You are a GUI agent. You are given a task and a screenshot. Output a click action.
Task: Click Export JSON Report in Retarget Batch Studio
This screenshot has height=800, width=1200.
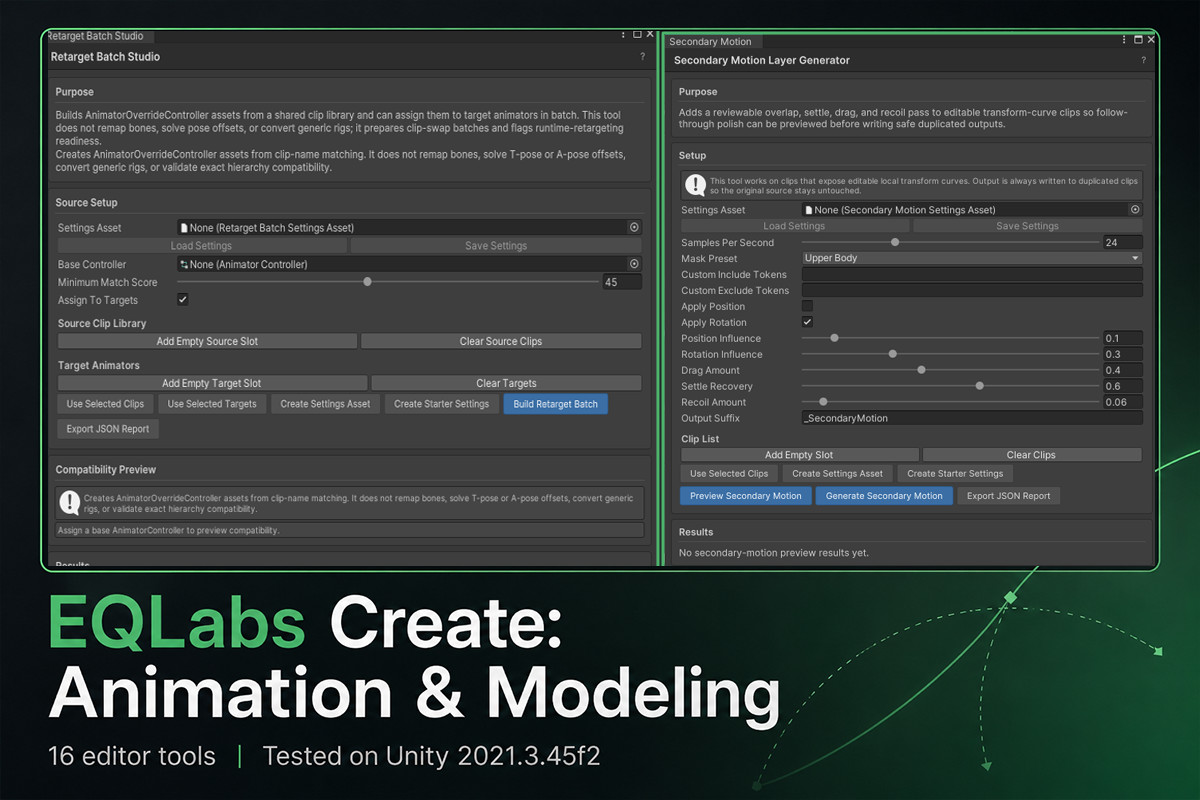point(108,429)
